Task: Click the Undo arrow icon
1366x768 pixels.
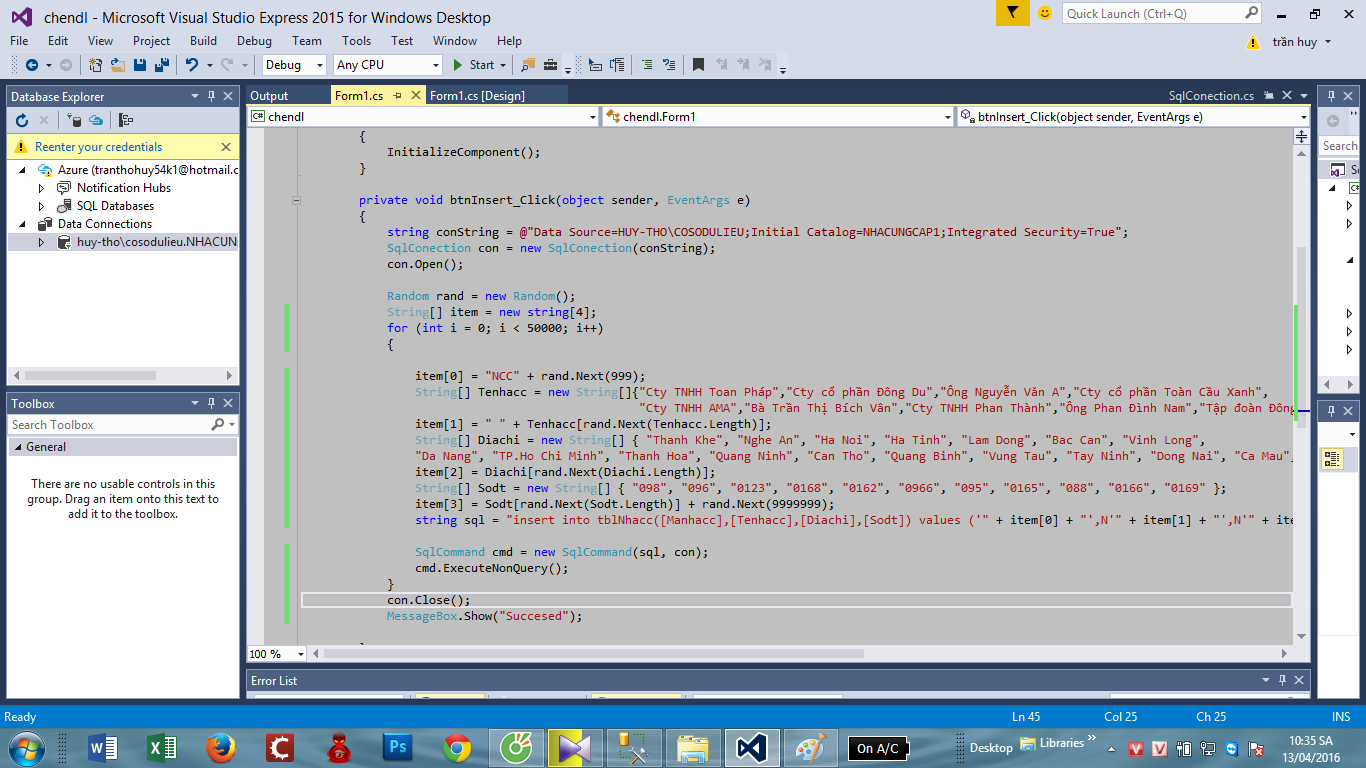Action: point(191,65)
